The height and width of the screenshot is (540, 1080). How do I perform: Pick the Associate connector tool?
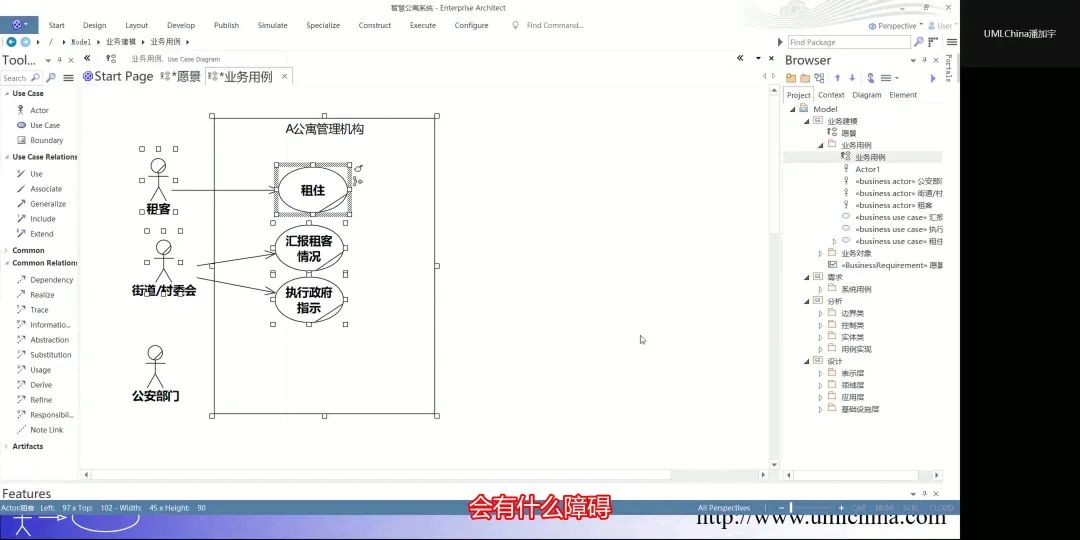pos(39,189)
